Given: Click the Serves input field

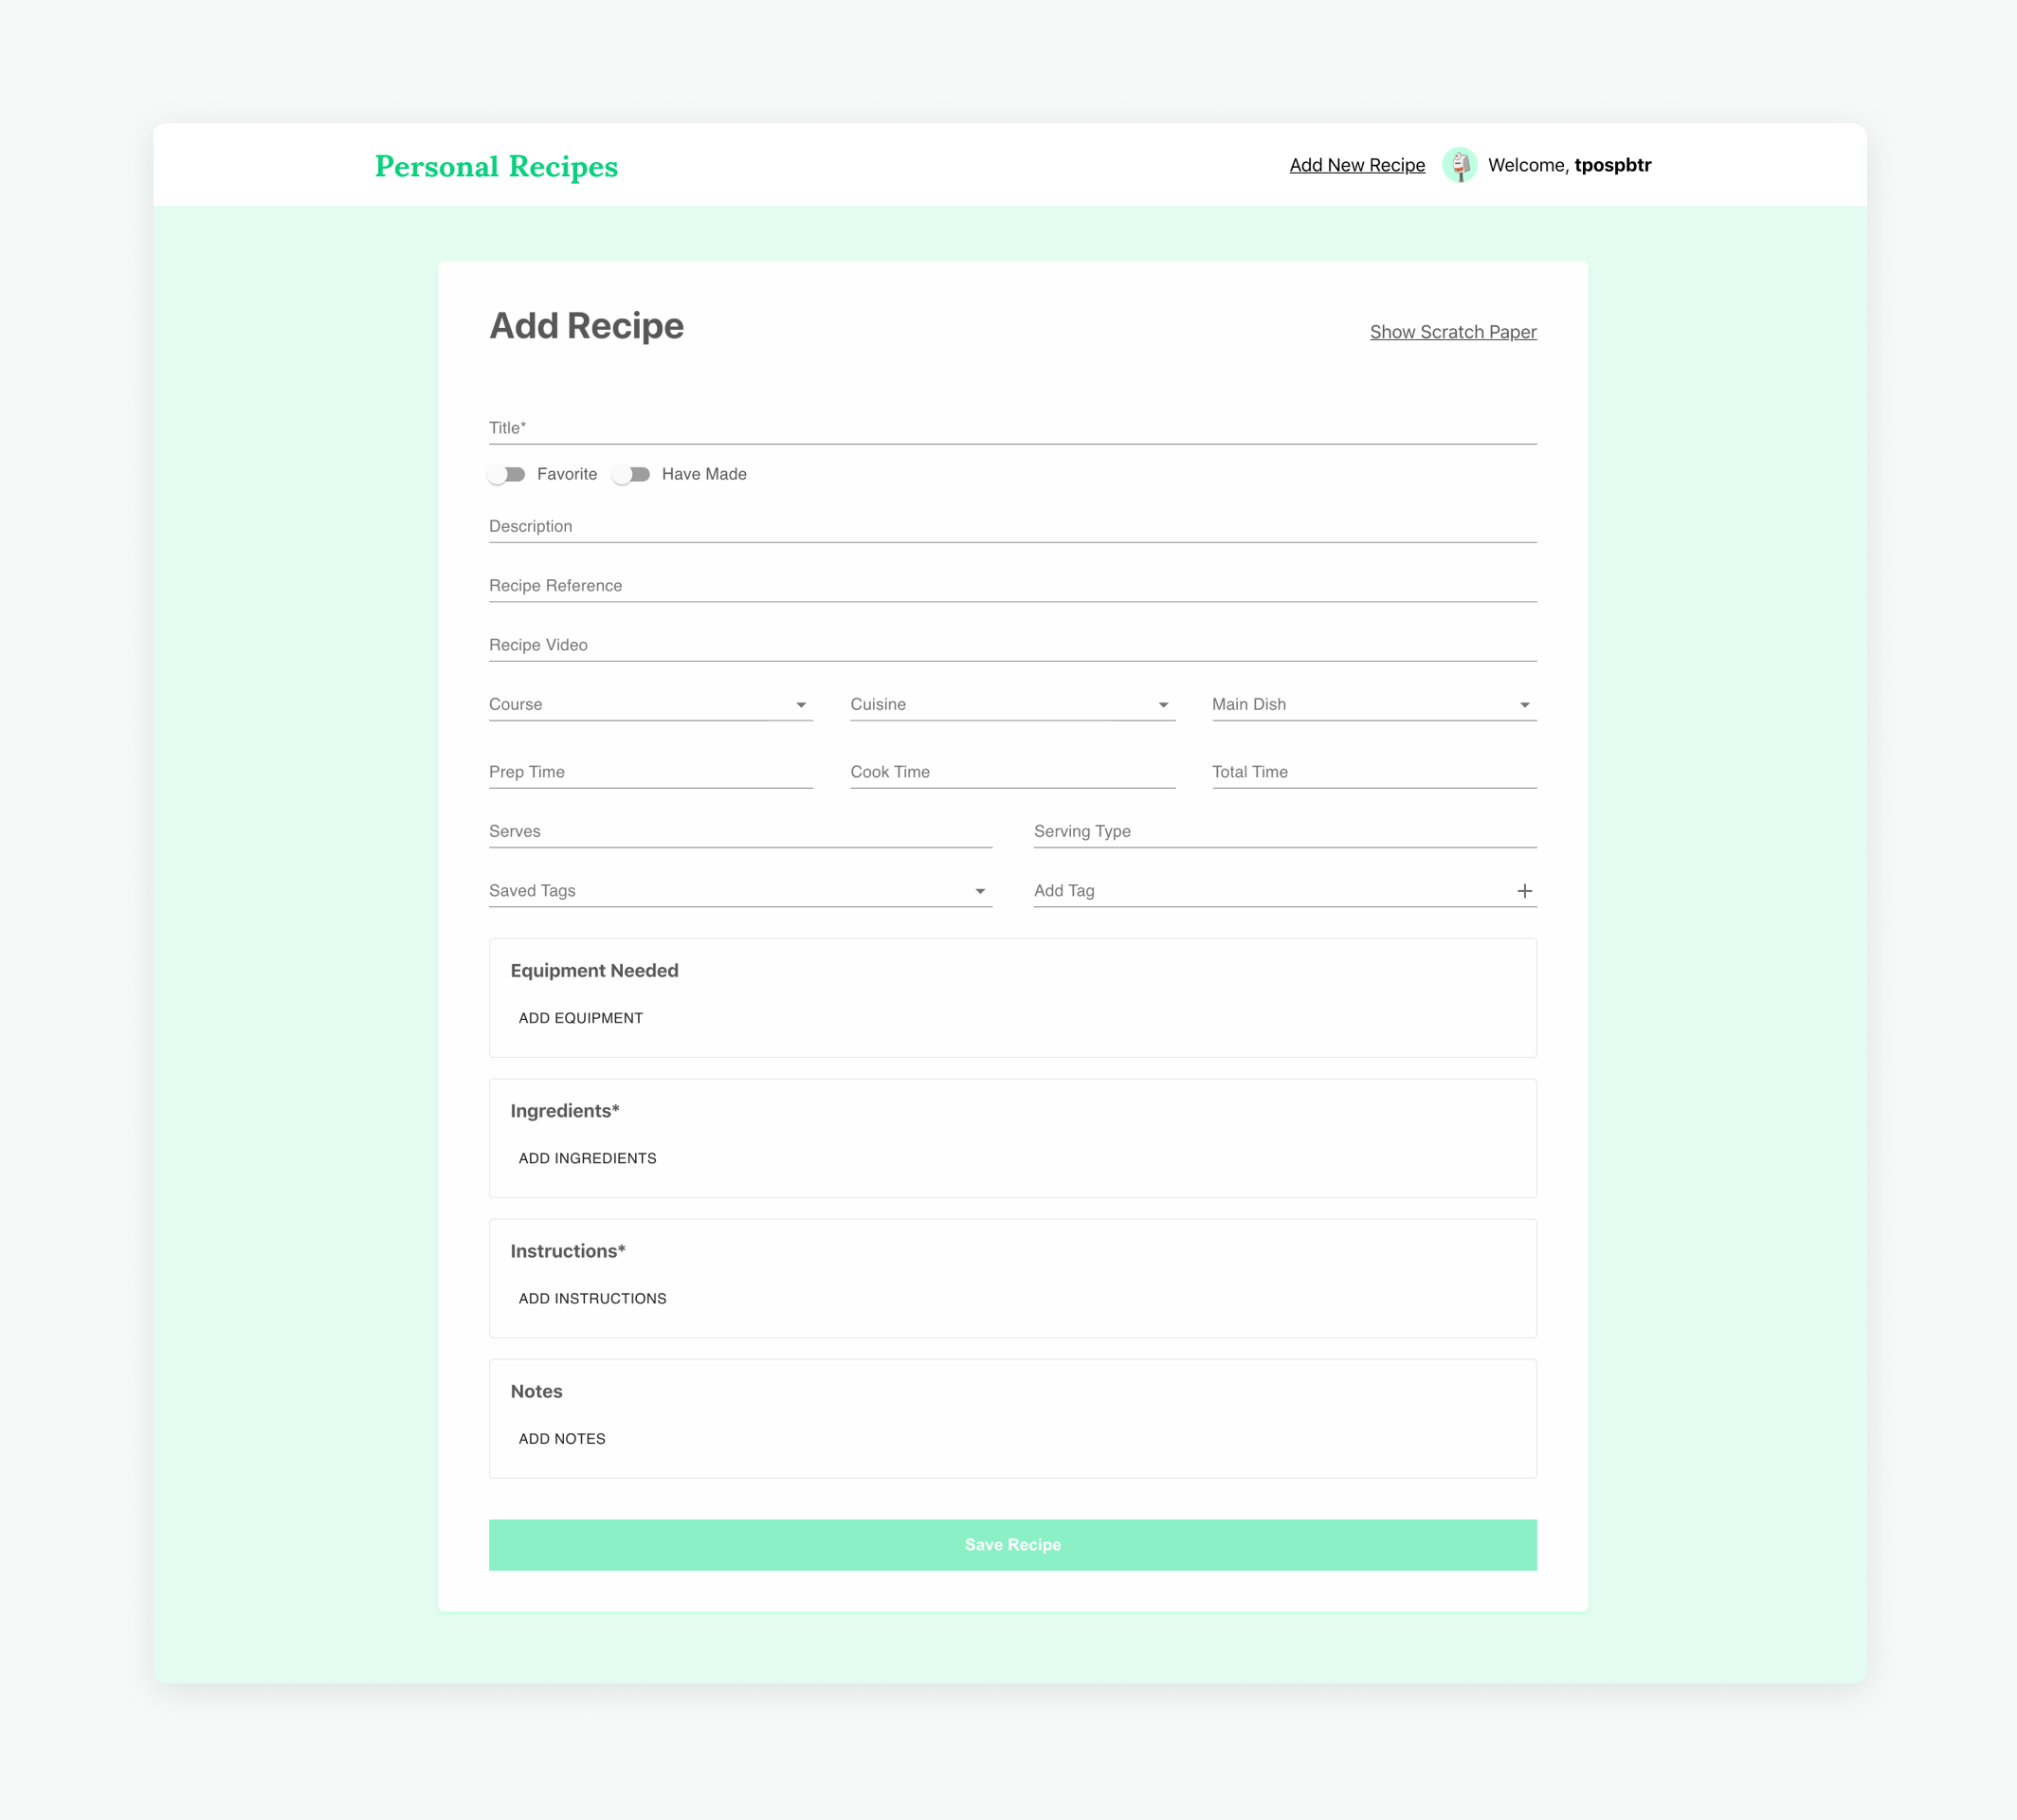Looking at the screenshot, I should tap(739, 831).
